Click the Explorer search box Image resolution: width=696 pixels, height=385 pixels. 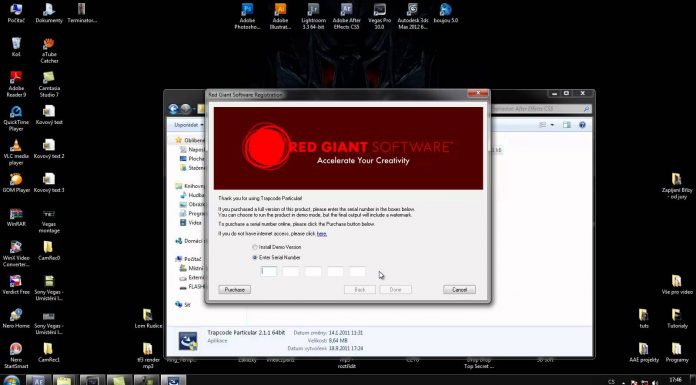point(541,109)
